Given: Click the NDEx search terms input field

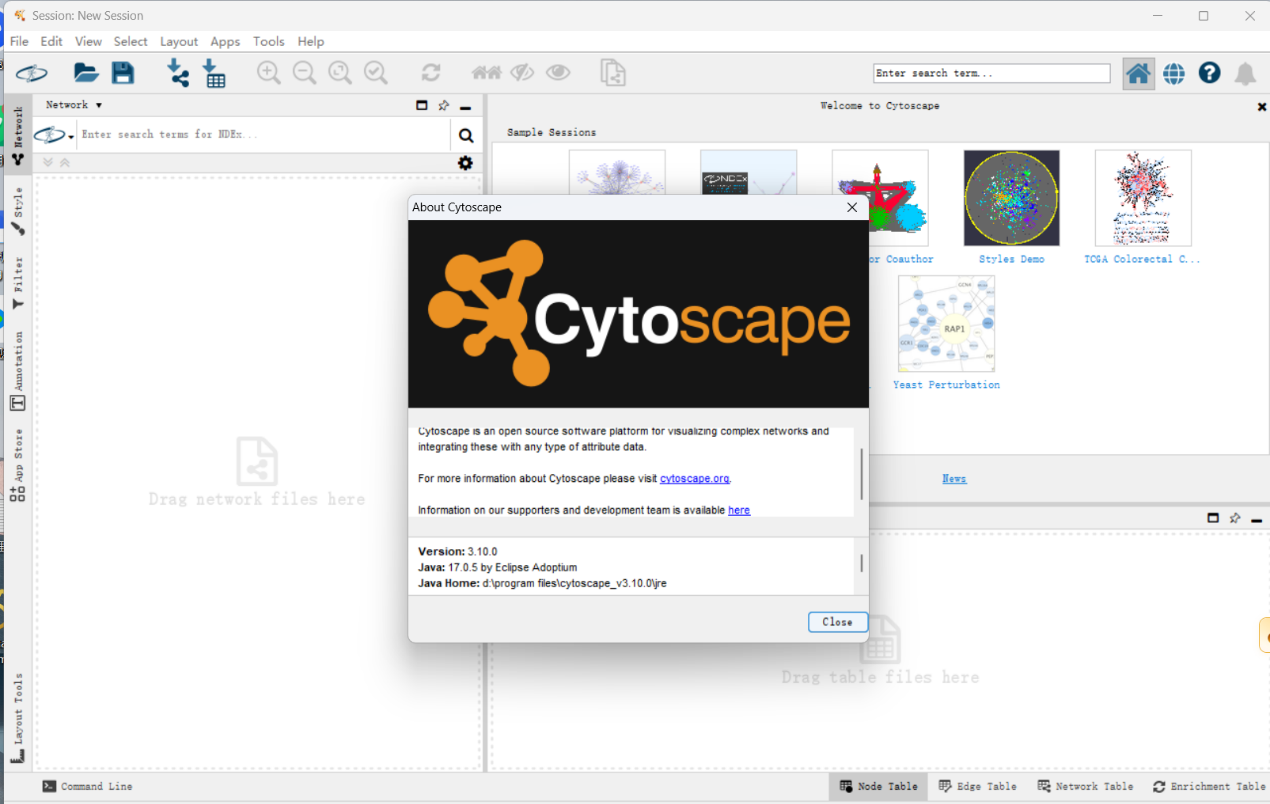Looking at the screenshot, I should pos(264,135).
